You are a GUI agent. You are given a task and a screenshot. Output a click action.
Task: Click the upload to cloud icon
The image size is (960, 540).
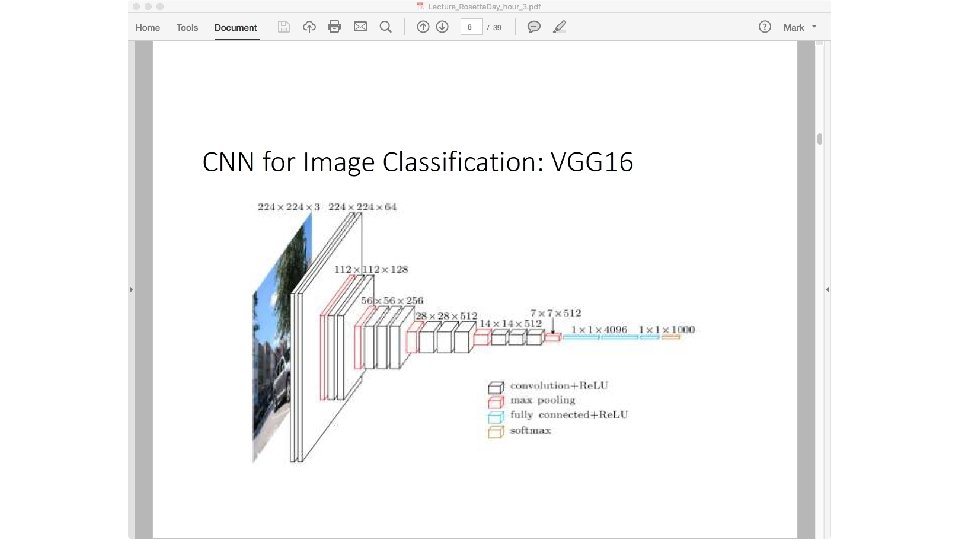pyautogui.click(x=309, y=27)
